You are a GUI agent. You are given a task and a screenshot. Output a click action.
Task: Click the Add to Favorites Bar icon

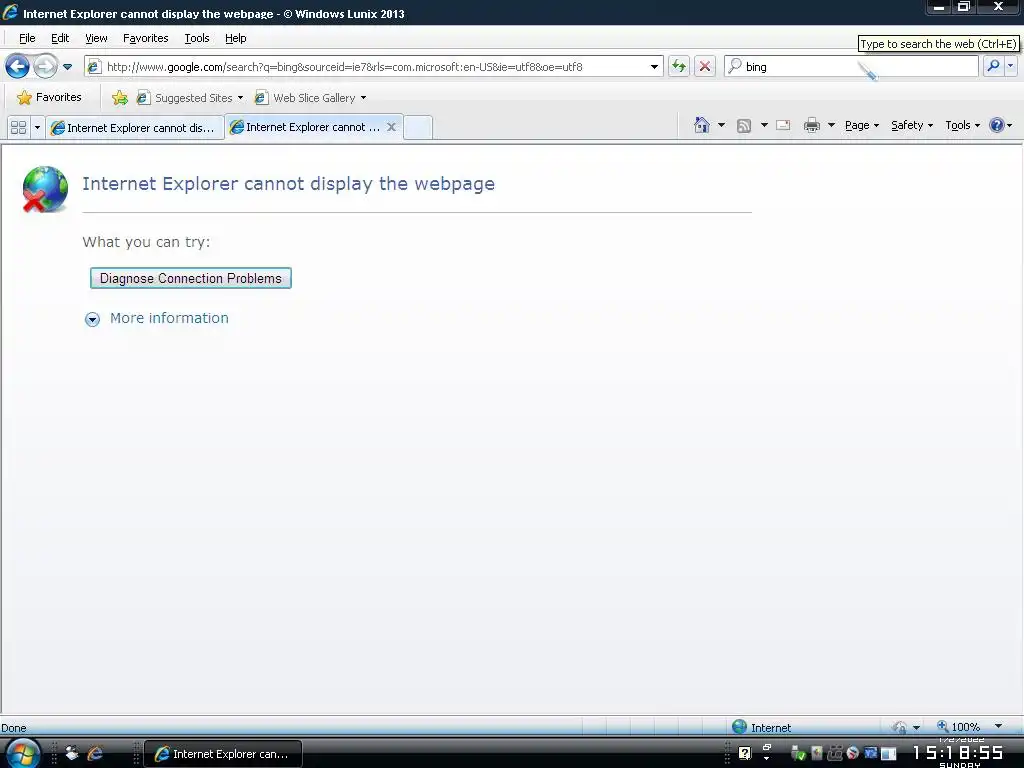[120, 98]
